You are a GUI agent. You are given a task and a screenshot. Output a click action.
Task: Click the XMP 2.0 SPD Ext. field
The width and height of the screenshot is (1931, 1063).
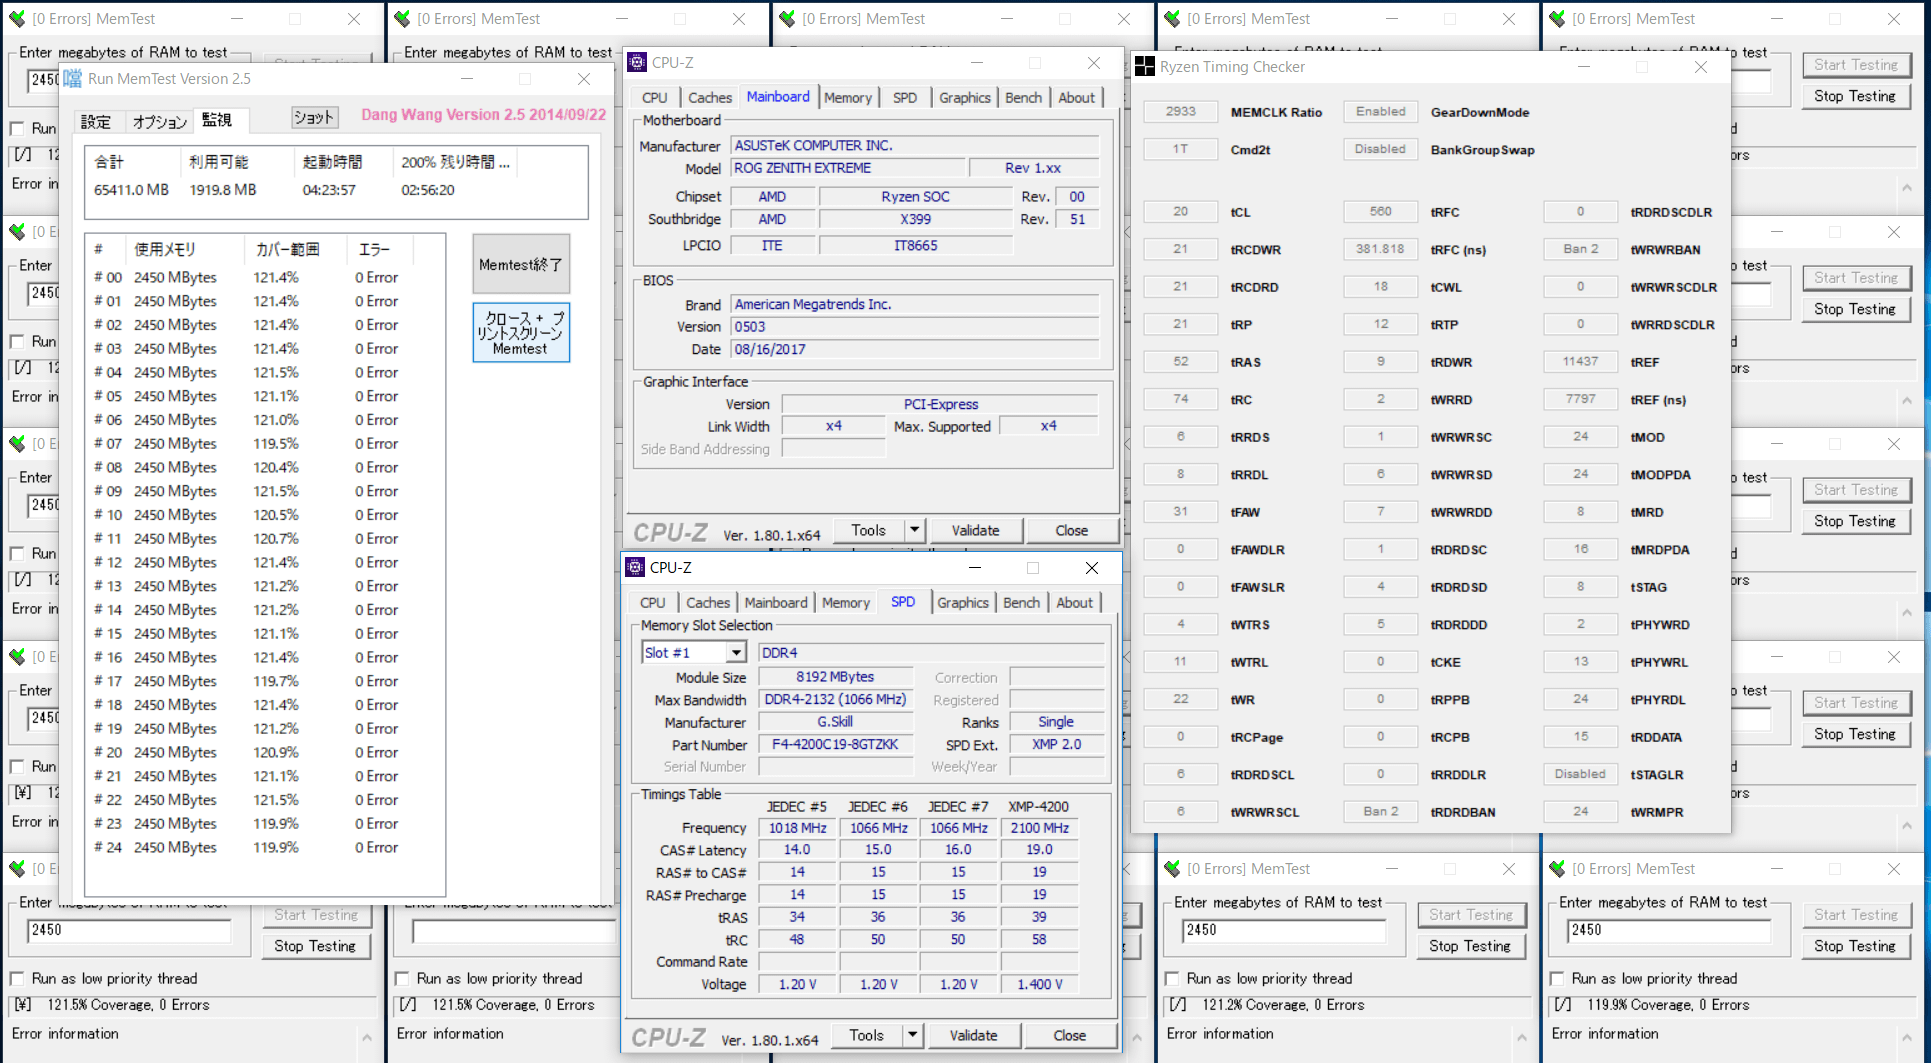pos(1056,744)
